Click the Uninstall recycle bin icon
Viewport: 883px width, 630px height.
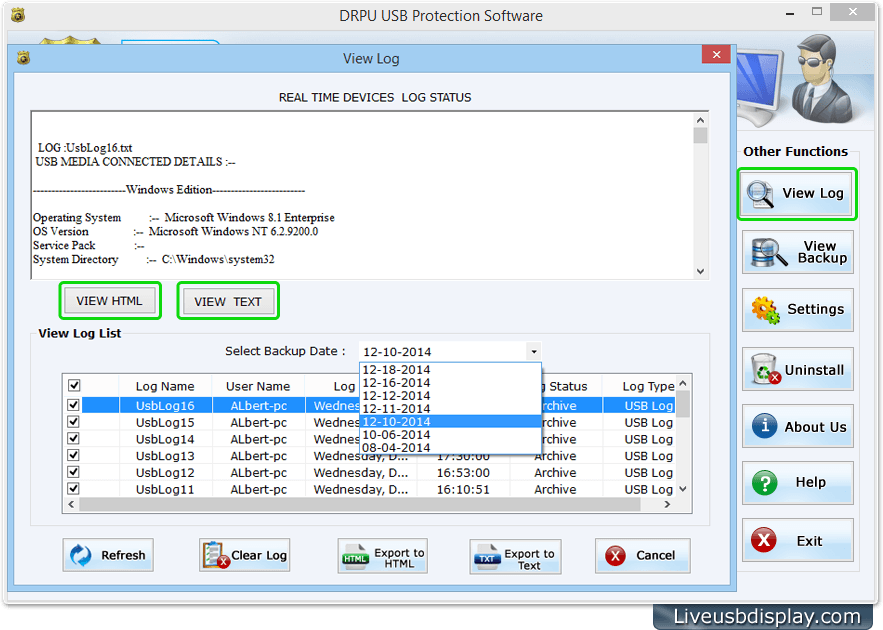point(766,369)
